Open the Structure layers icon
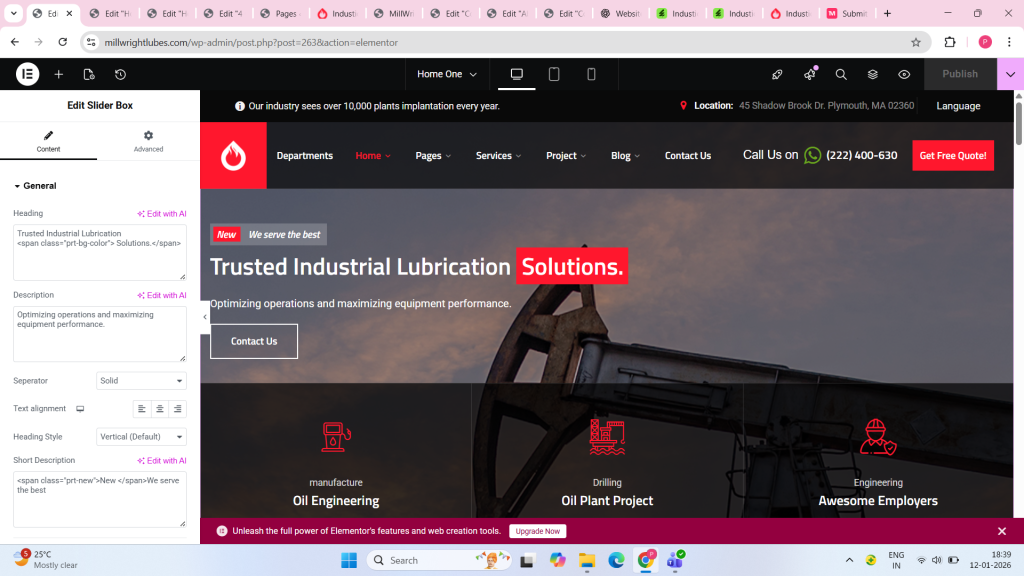Screen dimensions: 1024x576 [x=872, y=74]
